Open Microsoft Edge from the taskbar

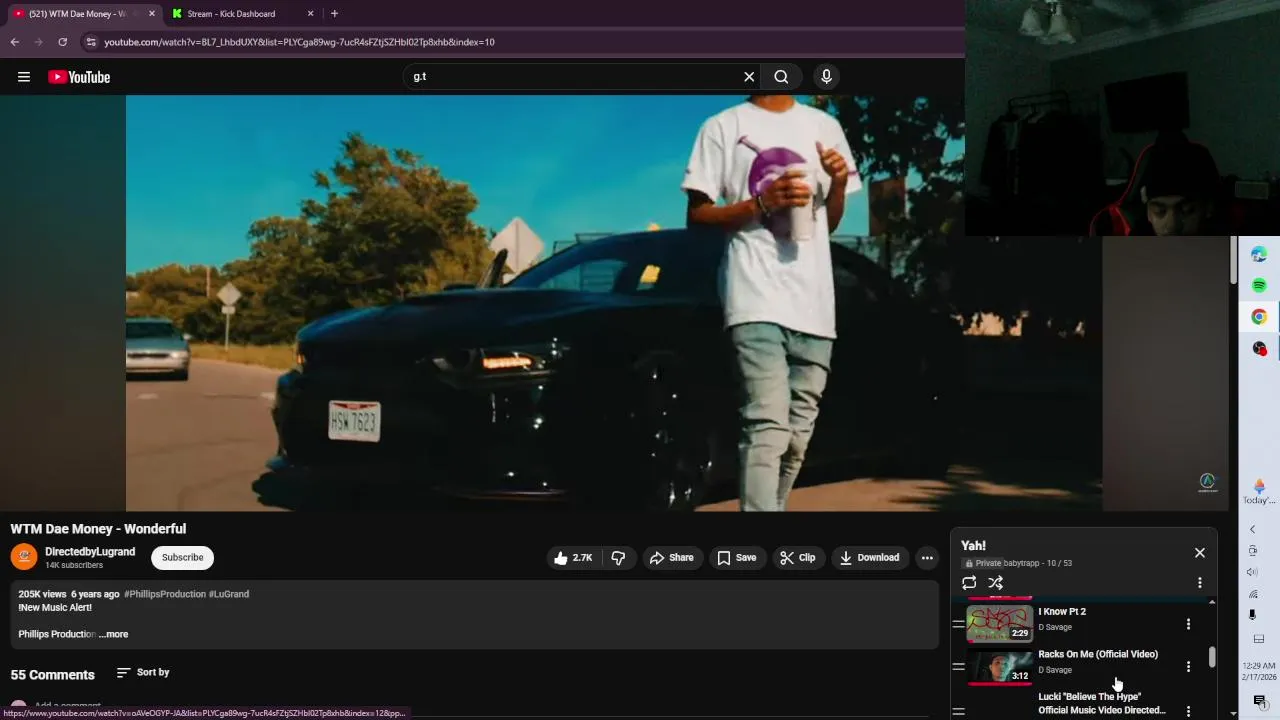pyautogui.click(x=1259, y=255)
